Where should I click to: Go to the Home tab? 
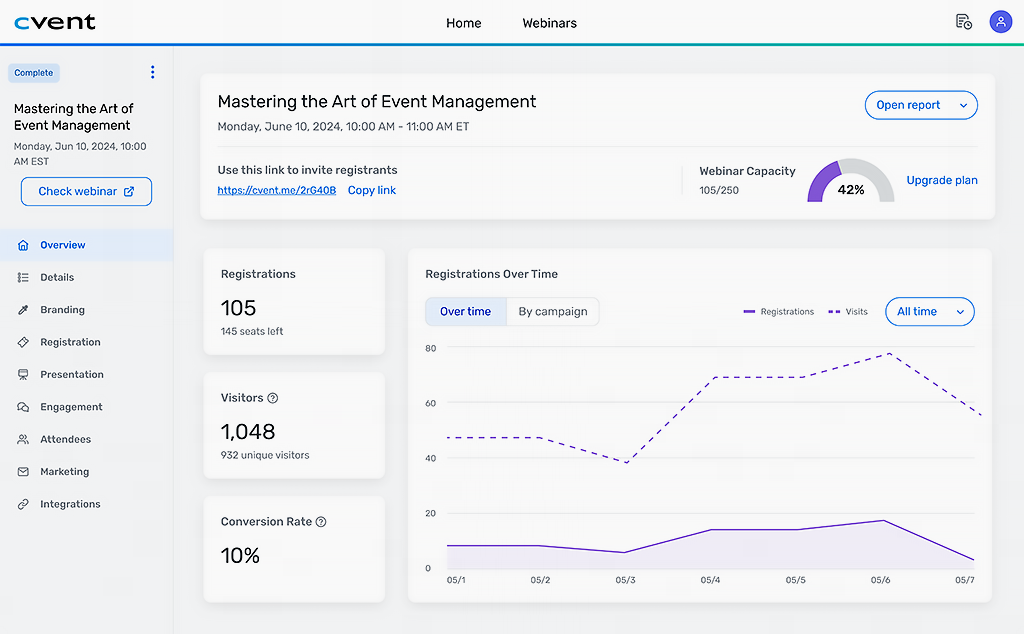click(464, 23)
